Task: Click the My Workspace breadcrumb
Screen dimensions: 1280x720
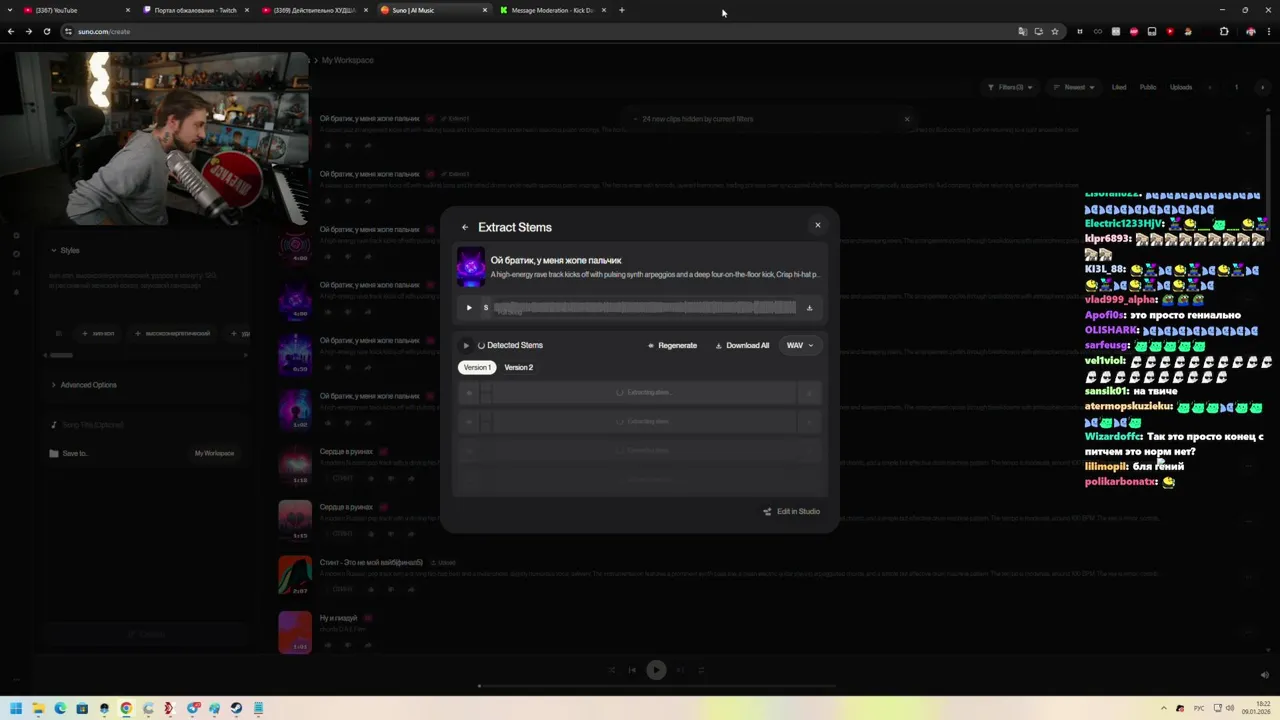Action: pyautogui.click(x=347, y=60)
